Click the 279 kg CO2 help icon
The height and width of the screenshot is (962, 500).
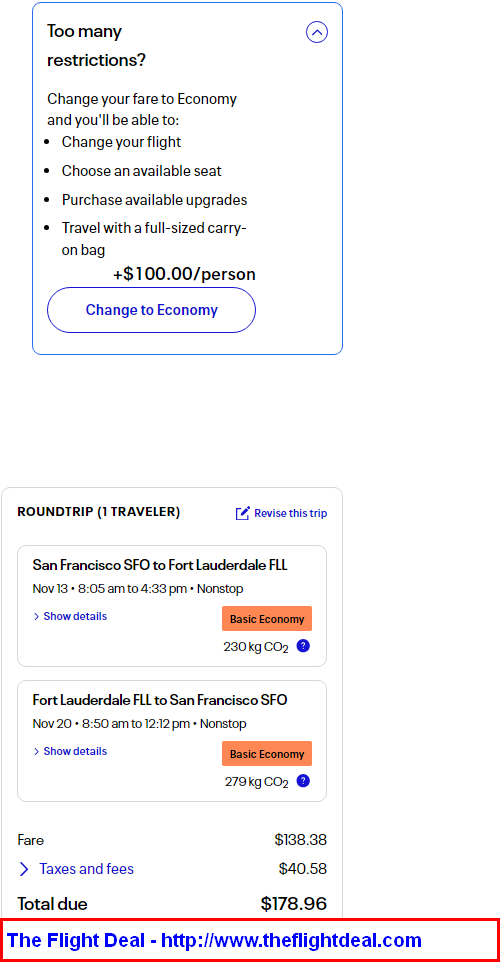[x=303, y=780]
